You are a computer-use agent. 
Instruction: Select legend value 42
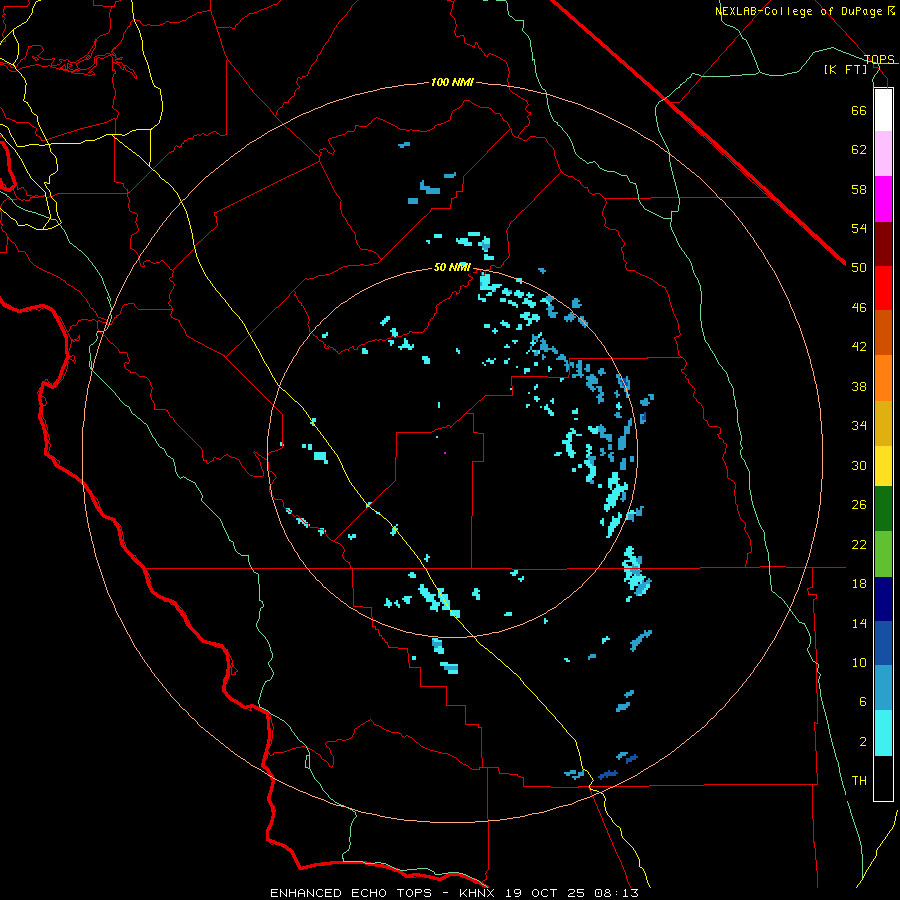point(859,347)
